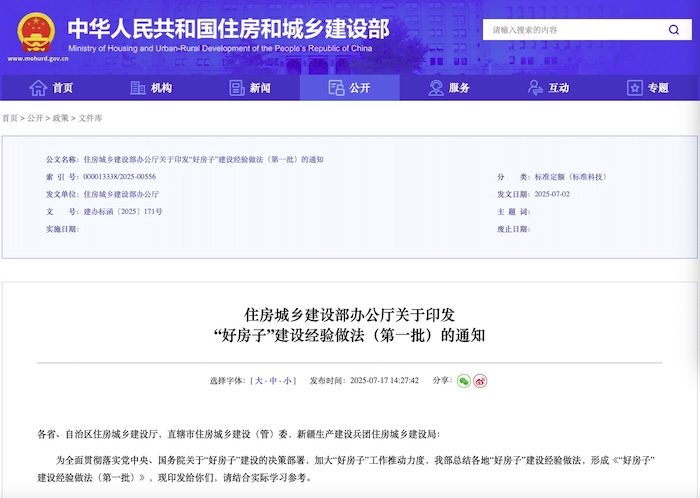Click the document icon beside 公开
The image size is (700, 498).
(336, 88)
